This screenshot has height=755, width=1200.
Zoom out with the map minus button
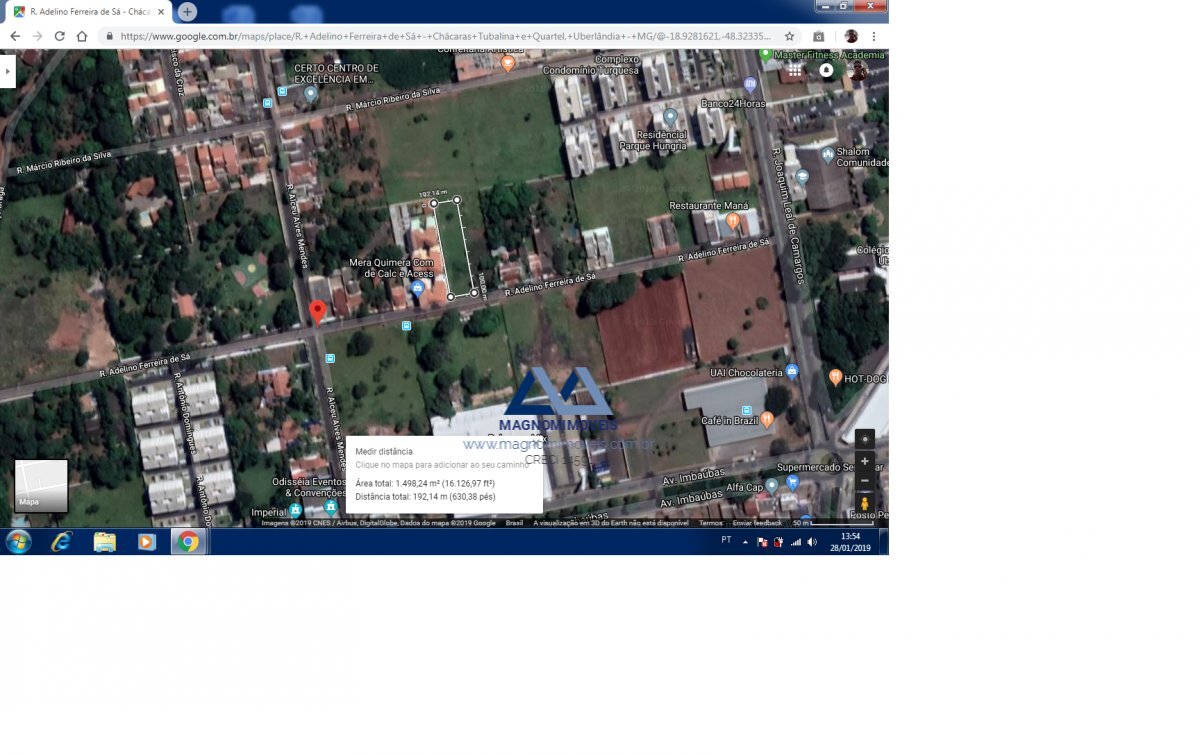[x=865, y=481]
